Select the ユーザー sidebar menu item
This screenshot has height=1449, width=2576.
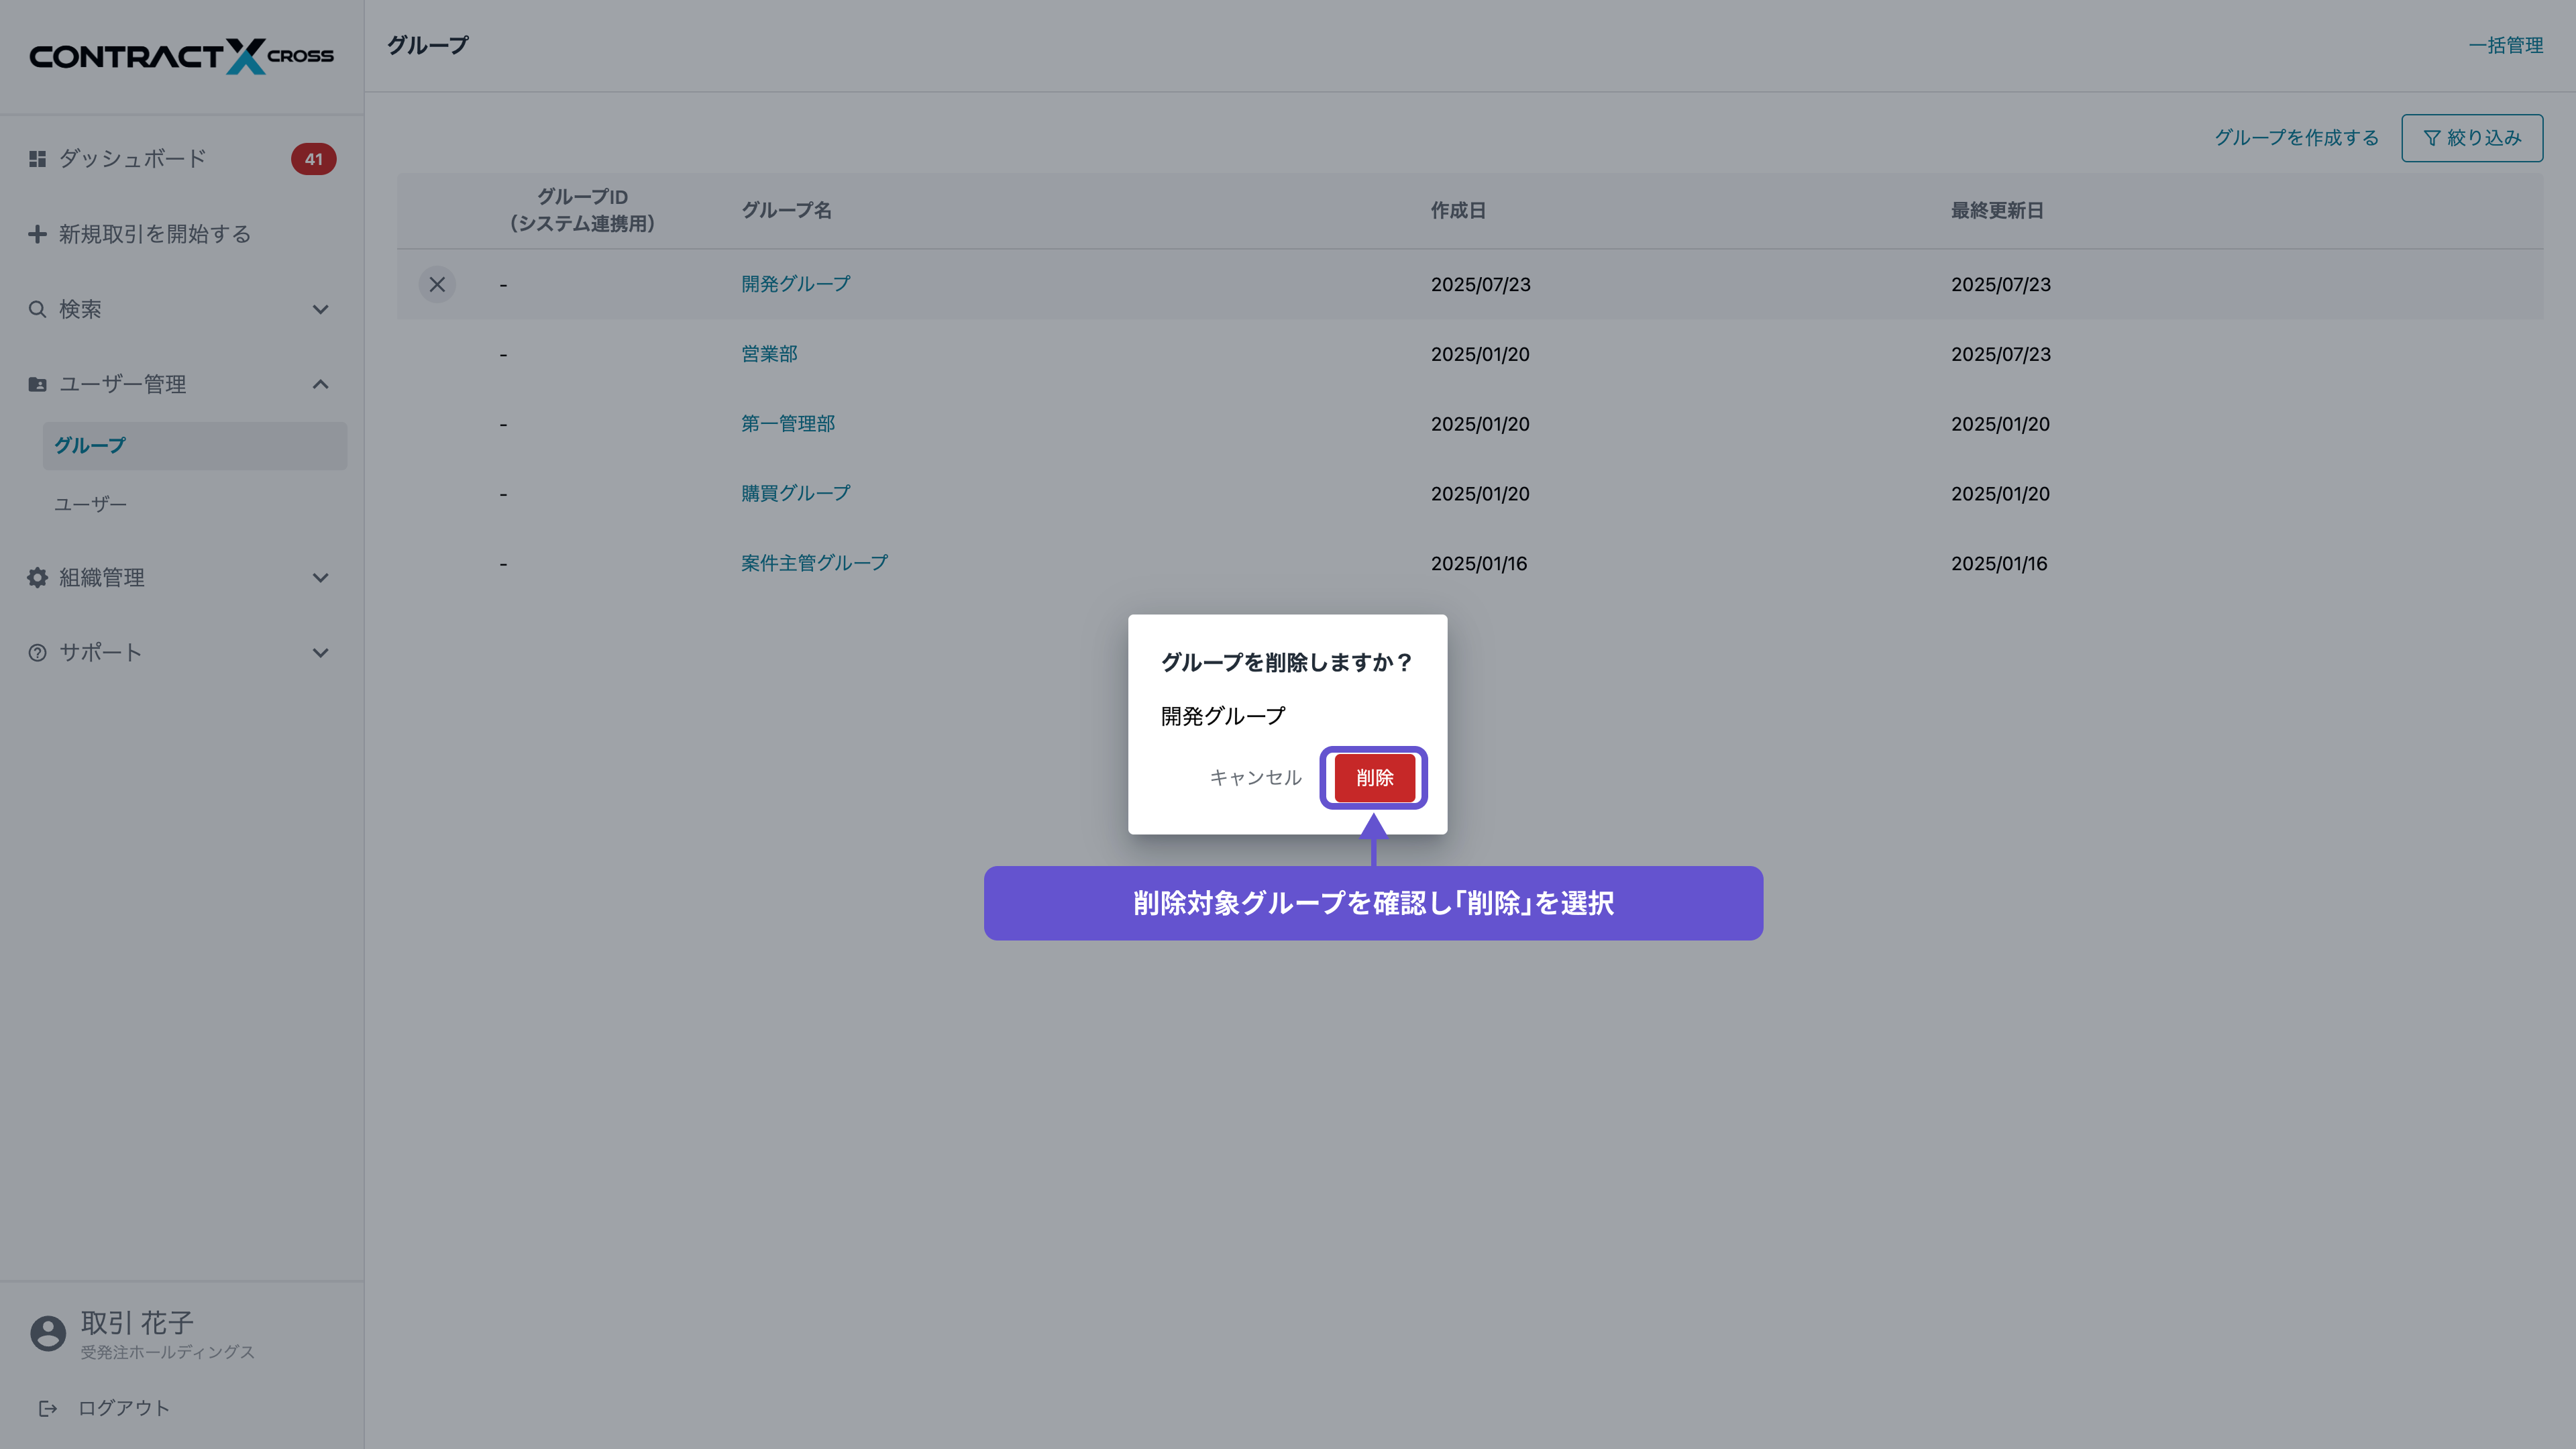[90, 504]
